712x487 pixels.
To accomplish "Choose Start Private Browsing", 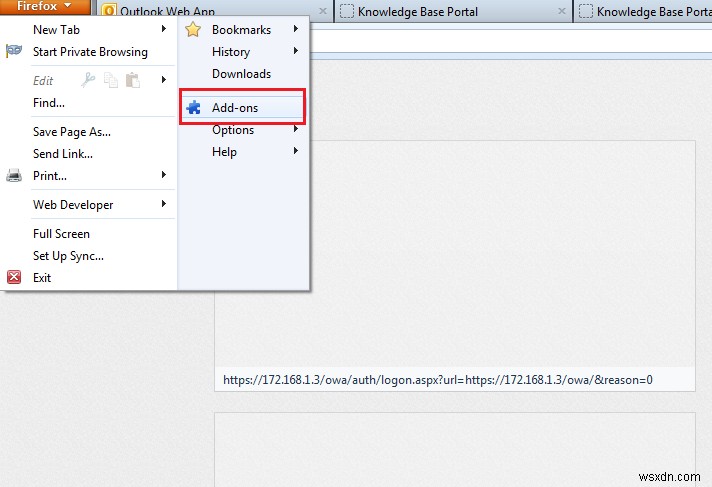I will click(90, 52).
